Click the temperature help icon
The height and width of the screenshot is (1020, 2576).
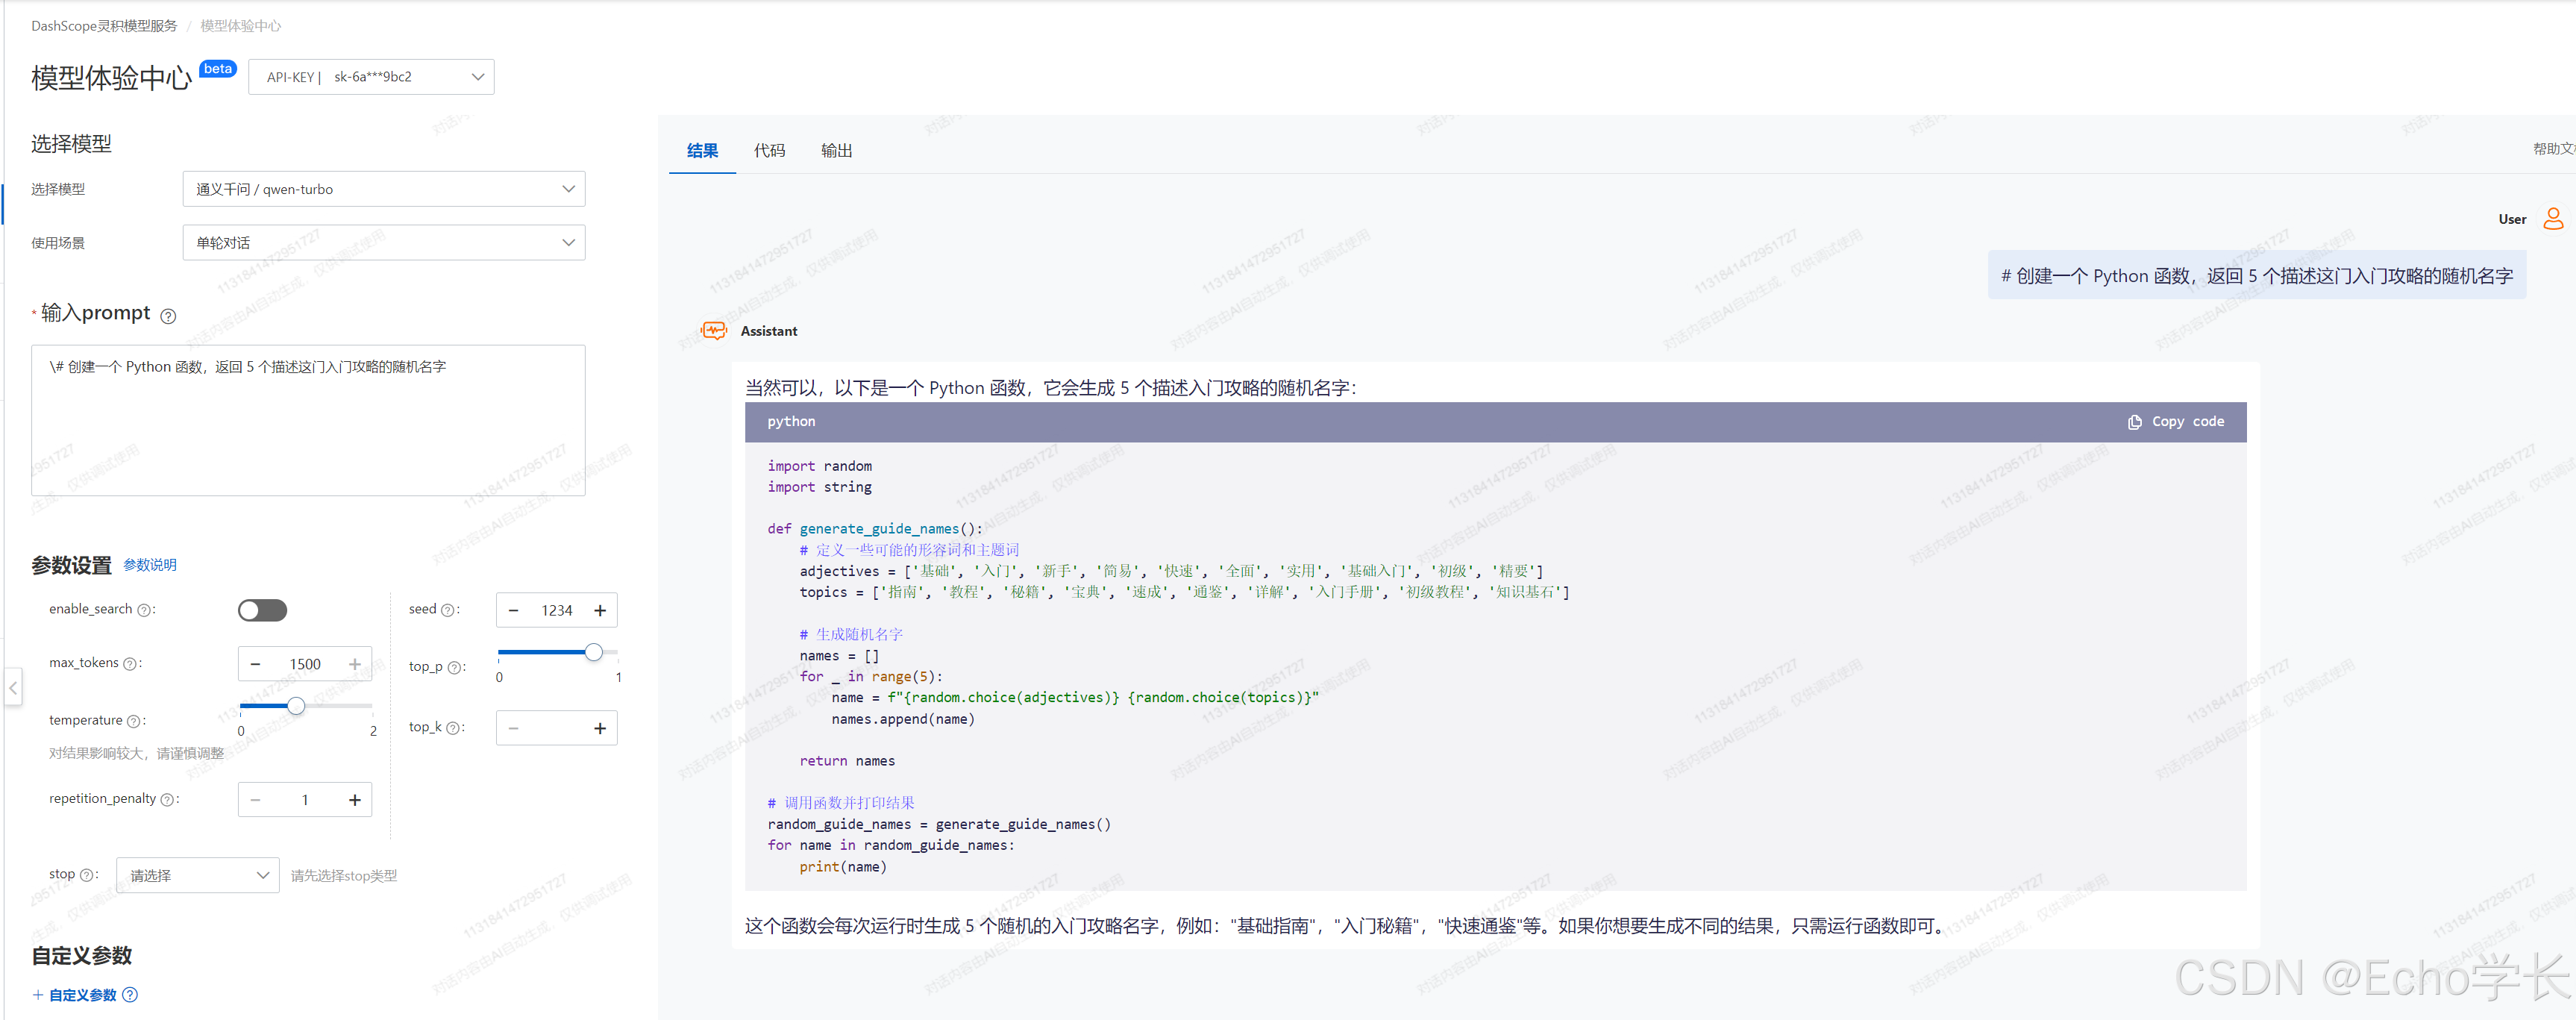[133, 721]
